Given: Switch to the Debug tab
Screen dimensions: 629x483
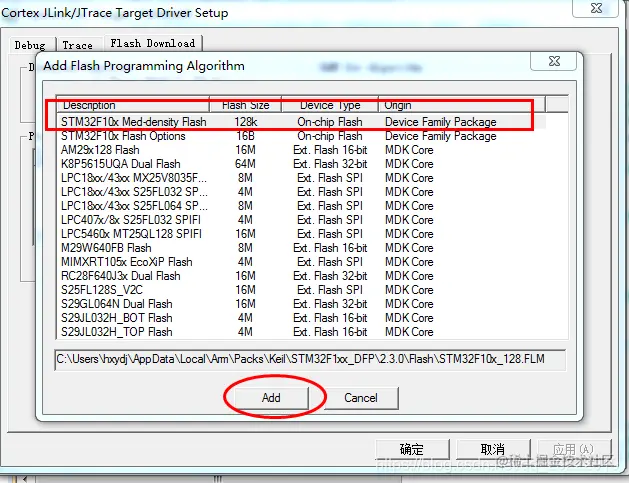Looking at the screenshot, I should [30, 45].
